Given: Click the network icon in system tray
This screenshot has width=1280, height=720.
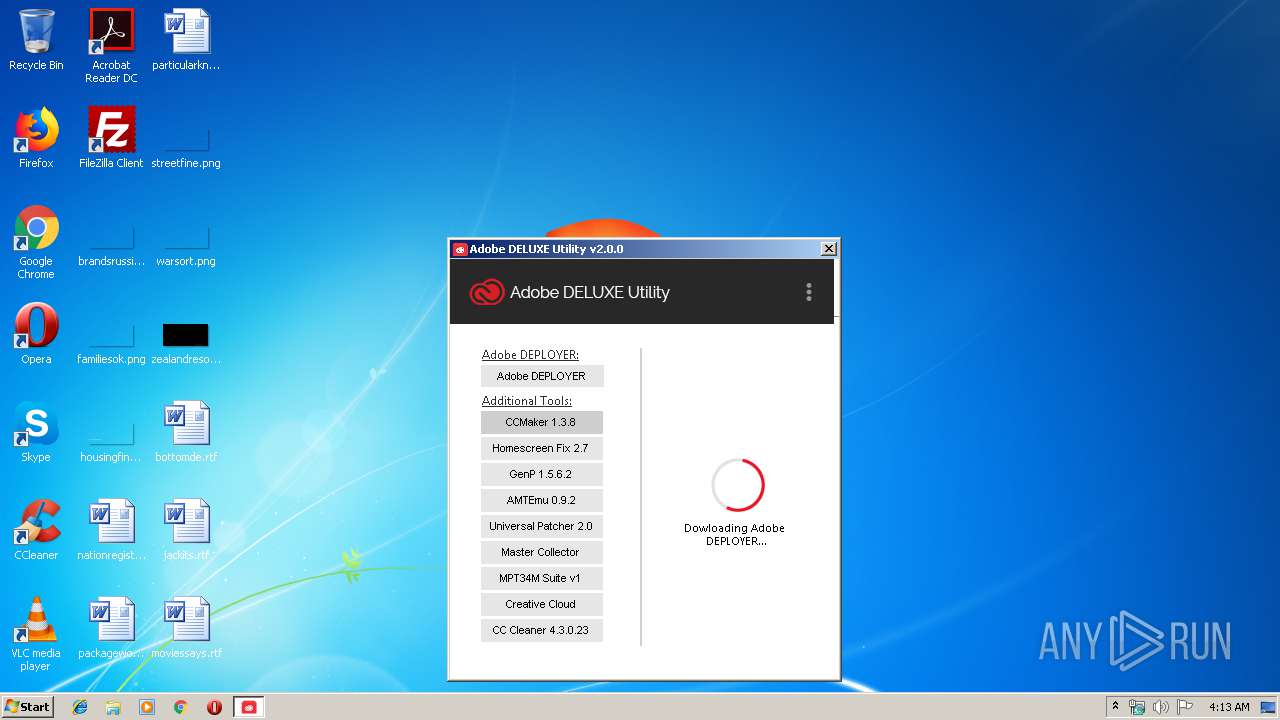Looking at the screenshot, I should [x=1137, y=707].
